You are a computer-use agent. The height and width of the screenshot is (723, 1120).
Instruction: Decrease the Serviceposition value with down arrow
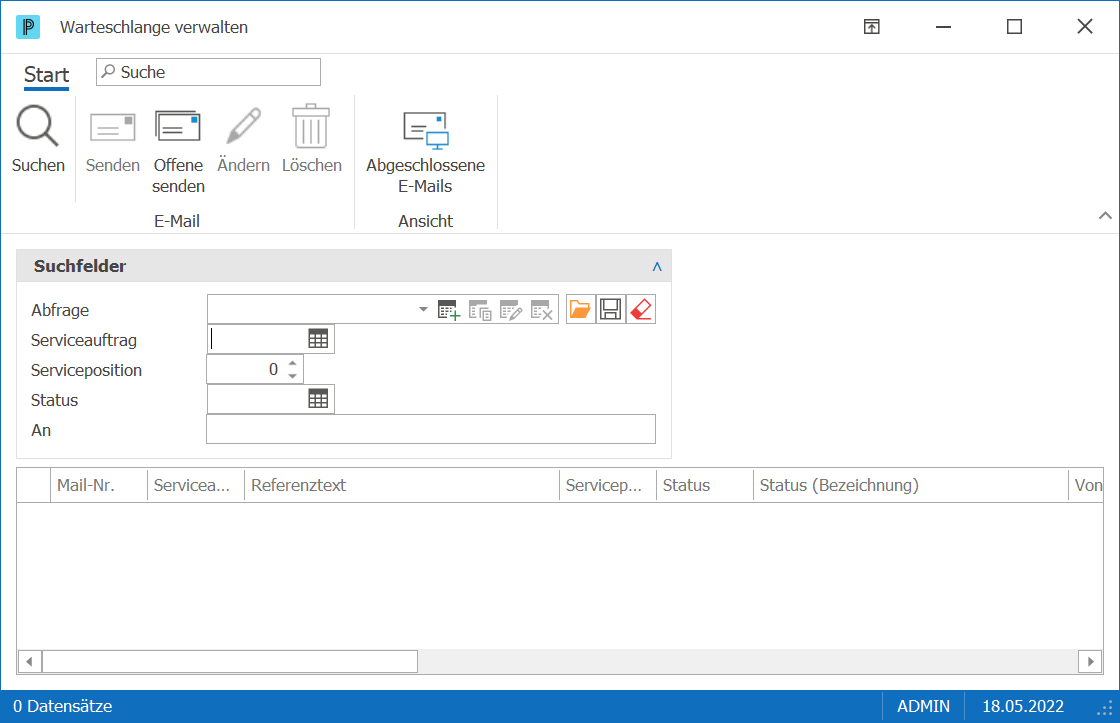click(292, 376)
